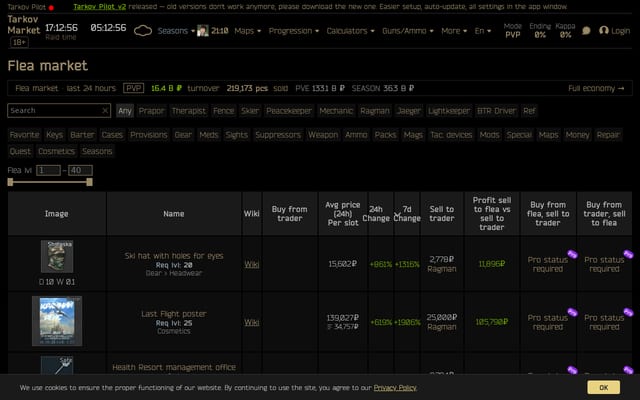Image resolution: width=640 pixels, height=400 pixels.
Task: Select the Cases category tab
Action: coord(112,135)
